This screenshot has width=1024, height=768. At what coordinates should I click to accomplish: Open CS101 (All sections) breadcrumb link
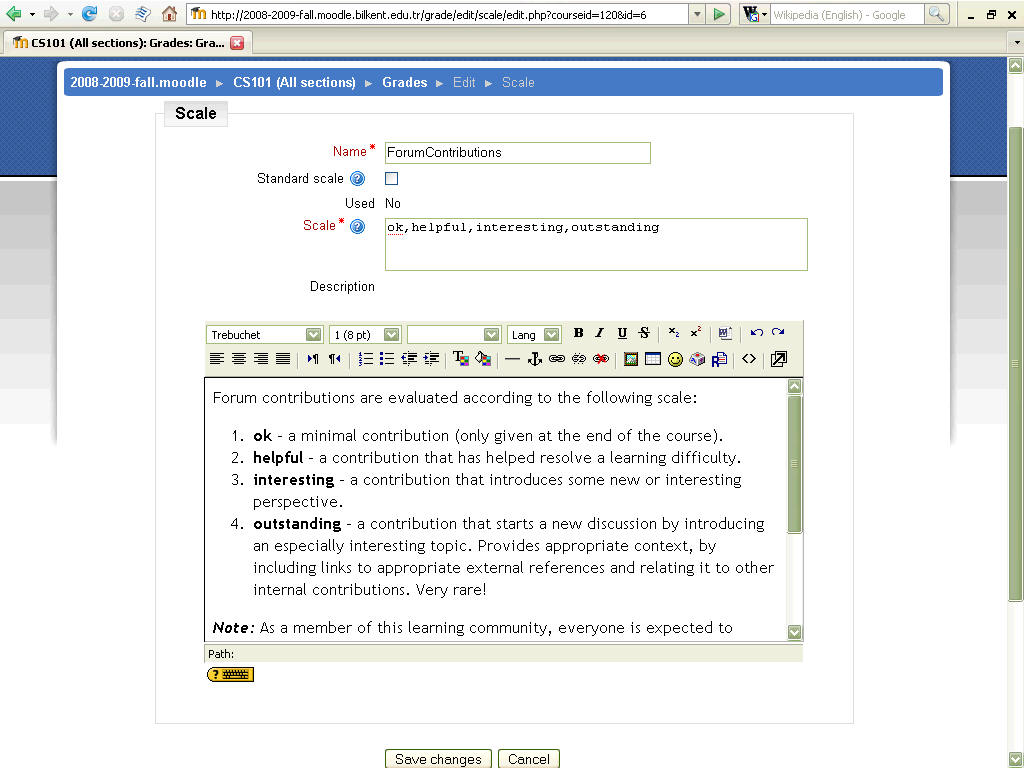tap(295, 82)
